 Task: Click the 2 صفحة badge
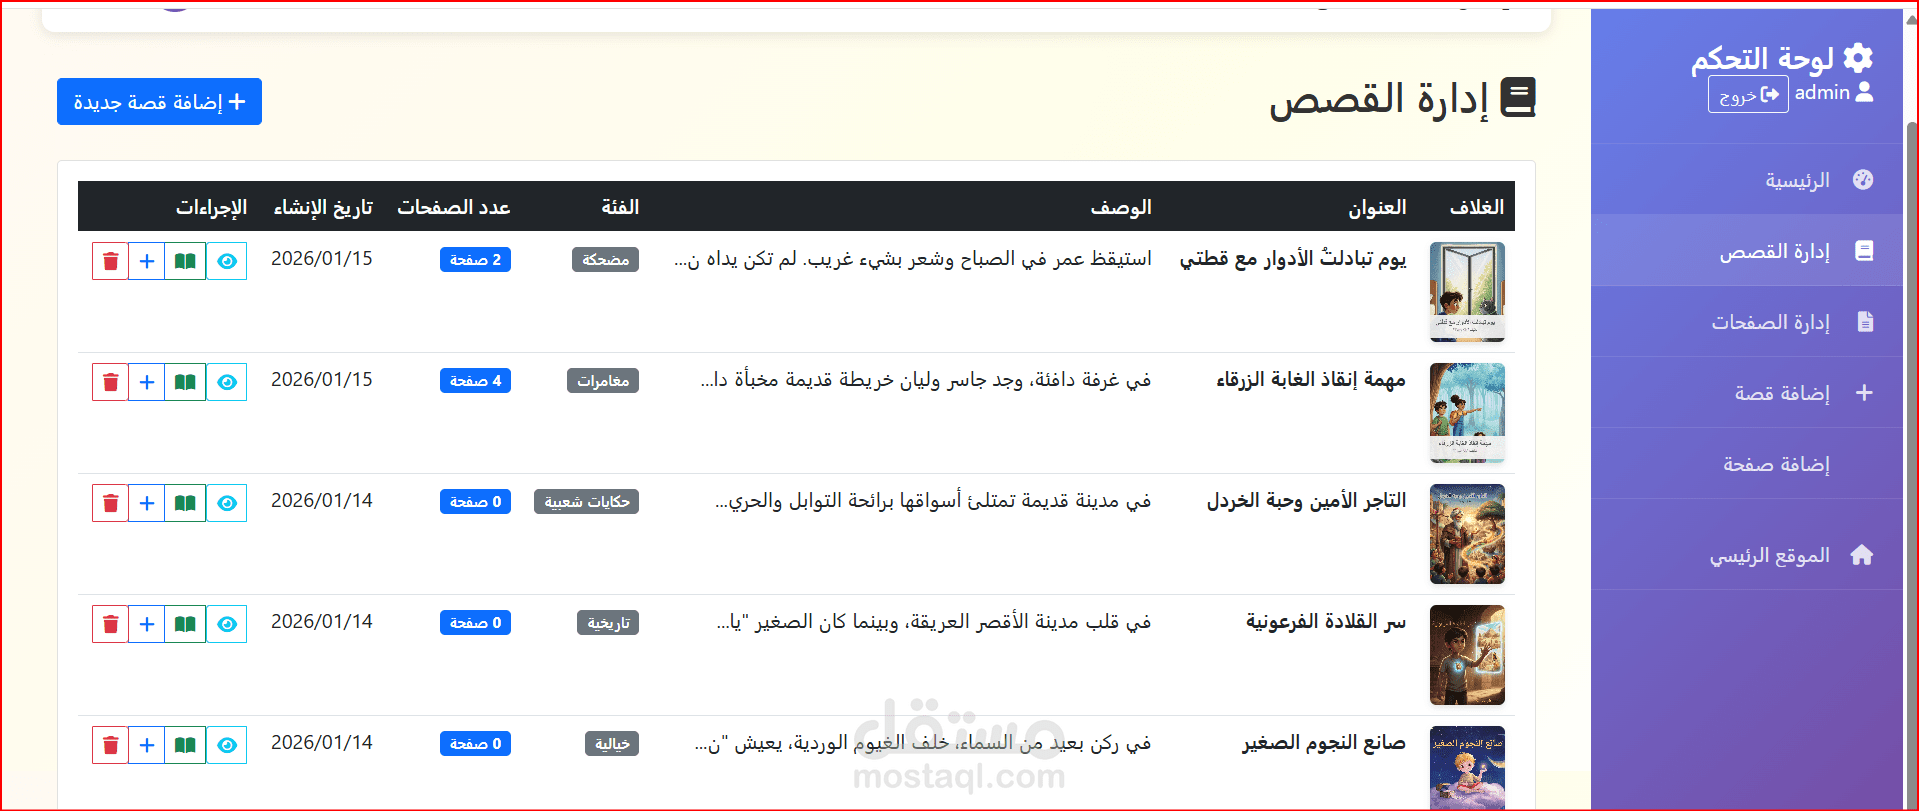coord(475,260)
